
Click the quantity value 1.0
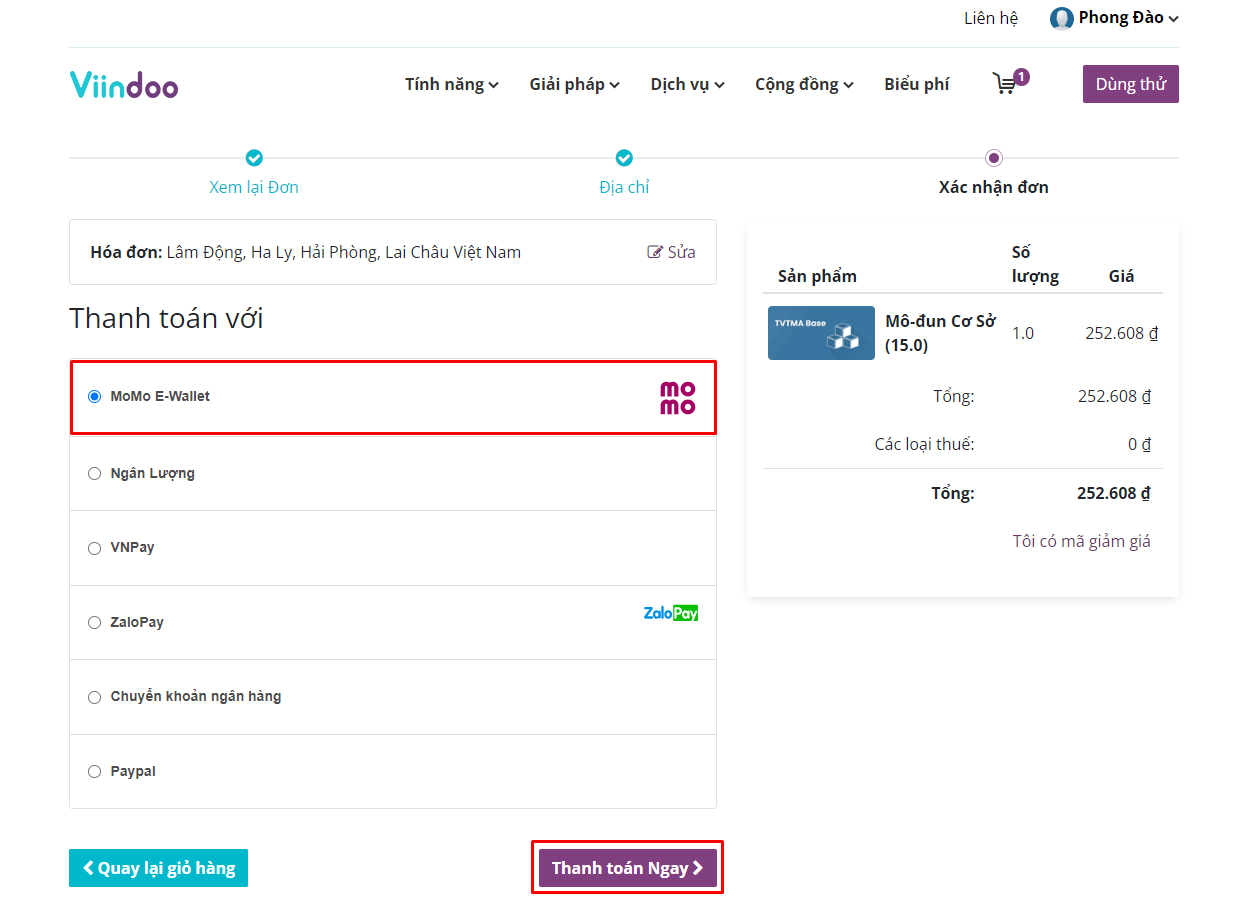(1023, 333)
